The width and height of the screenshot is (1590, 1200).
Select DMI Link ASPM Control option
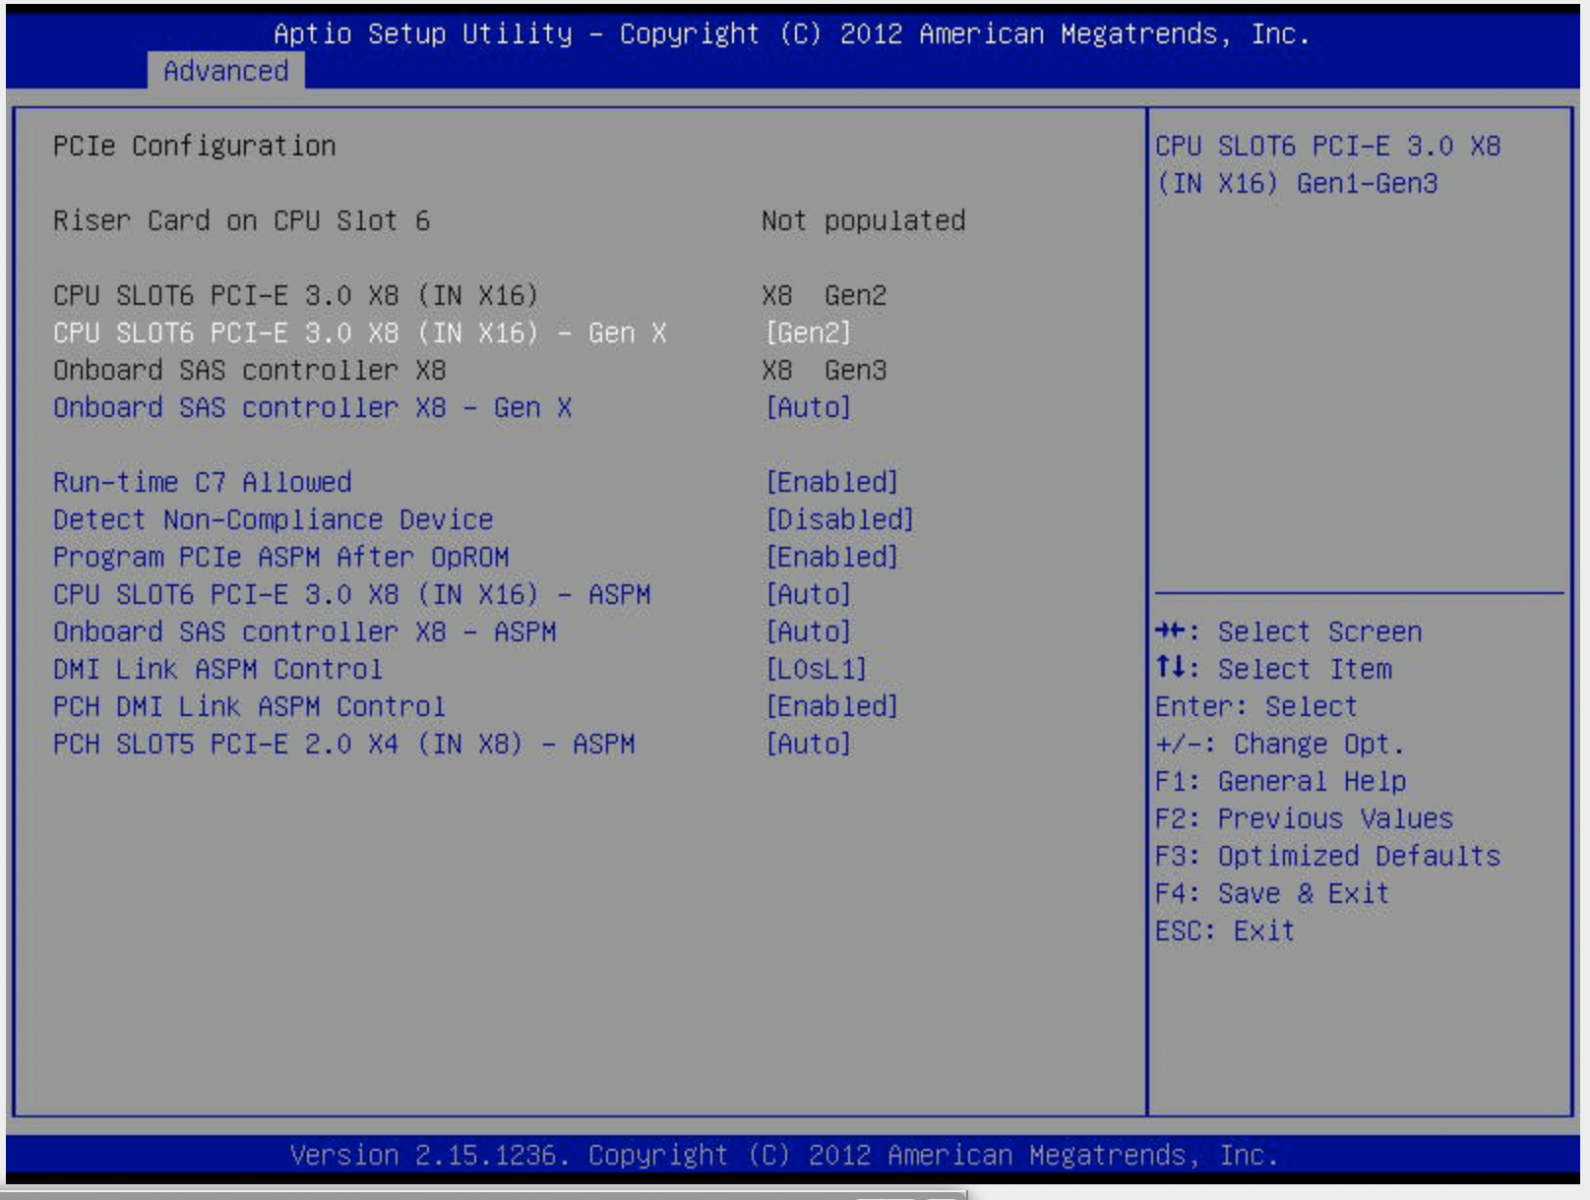218,669
